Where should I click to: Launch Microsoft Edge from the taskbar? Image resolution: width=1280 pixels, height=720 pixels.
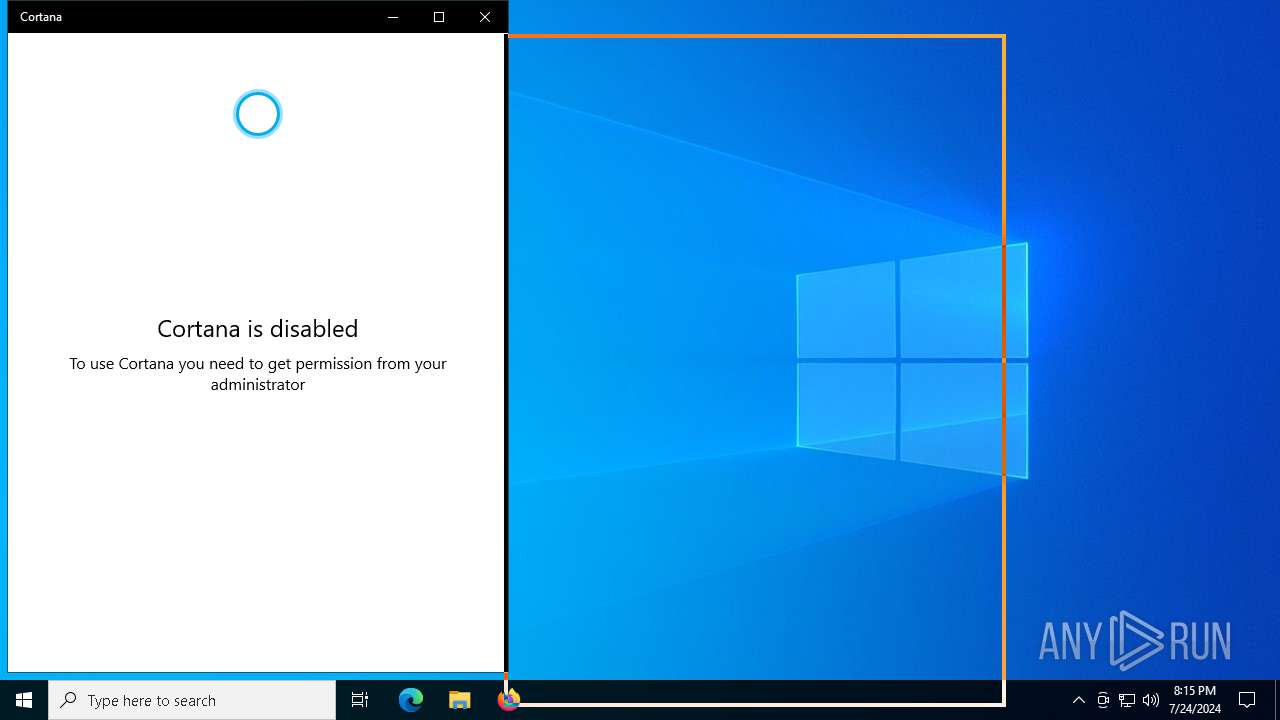pyautogui.click(x=411, y=700)
